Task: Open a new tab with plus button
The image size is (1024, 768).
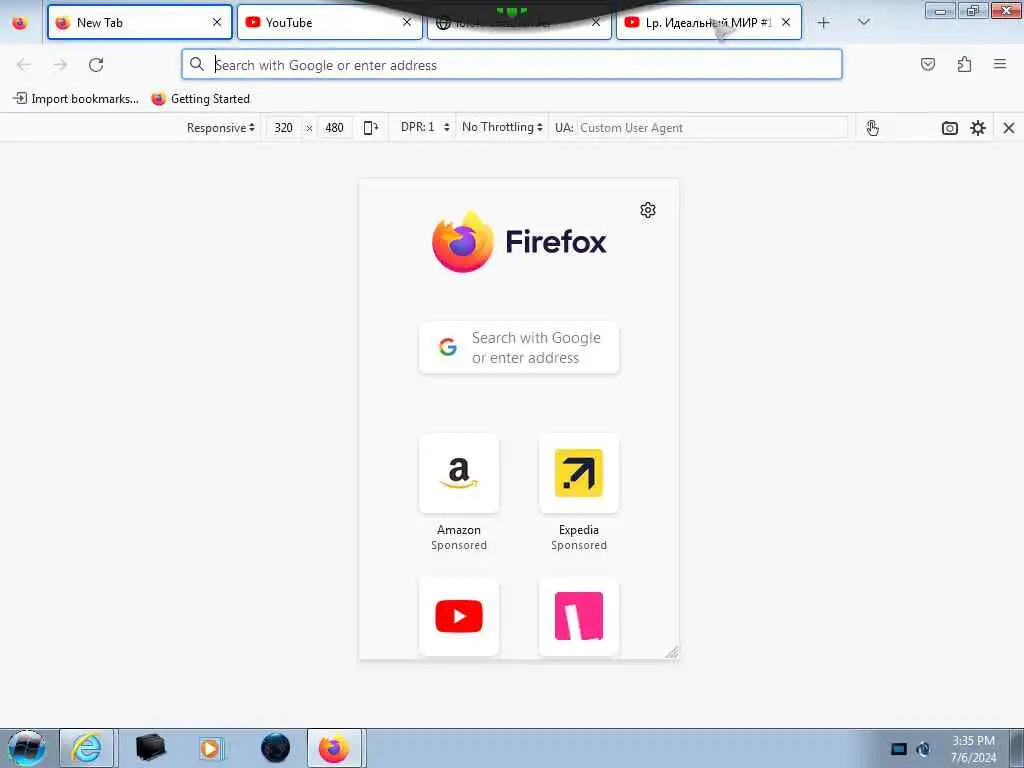Action: click(x=824, y=23)
